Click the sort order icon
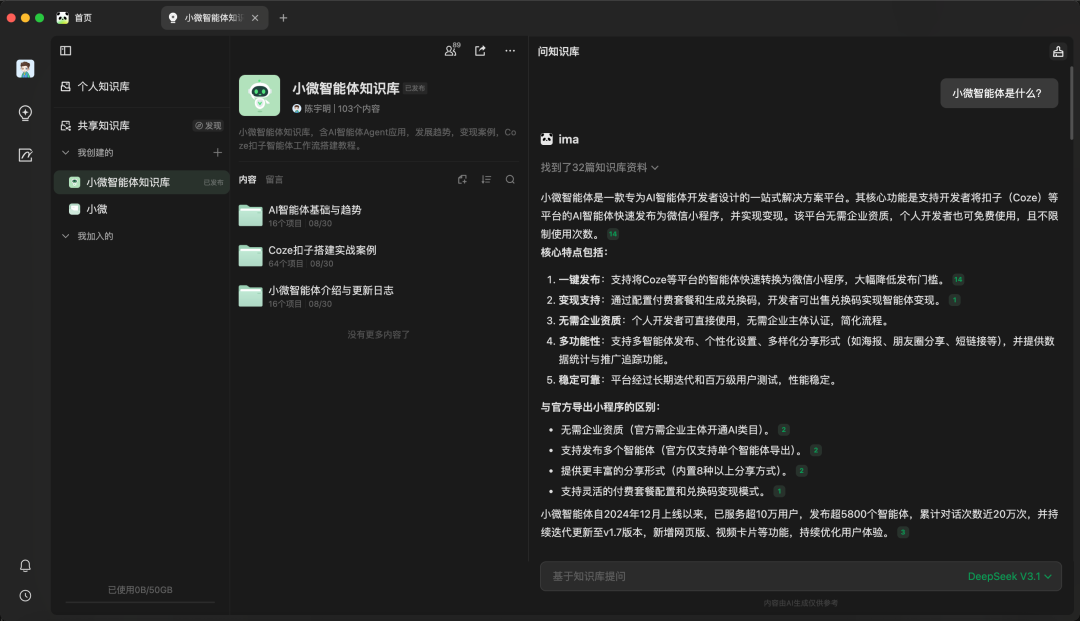The width and height of the screenshot is (1080, 621). [x=486, y=180]
